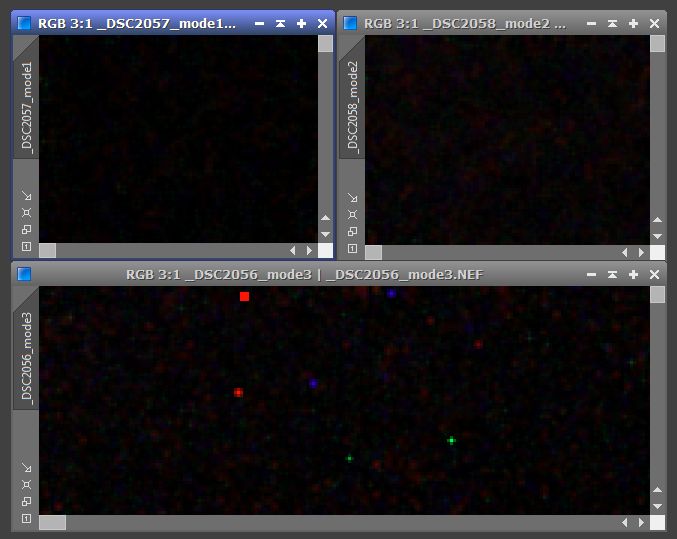Click the 1:1 zoom icon in the mode3 window sidebar
Image resolution: width=677 pixels, height=539 pixels.
pos(27,518)
